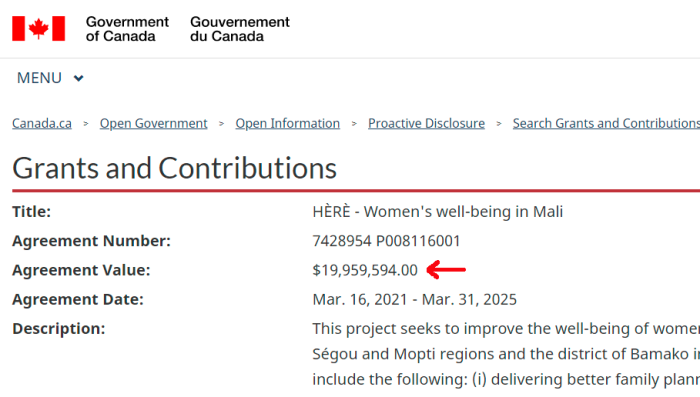Click the agreement number 7428954 P008116001
Viewport: 700px width, 397px height.
[386, 241]
